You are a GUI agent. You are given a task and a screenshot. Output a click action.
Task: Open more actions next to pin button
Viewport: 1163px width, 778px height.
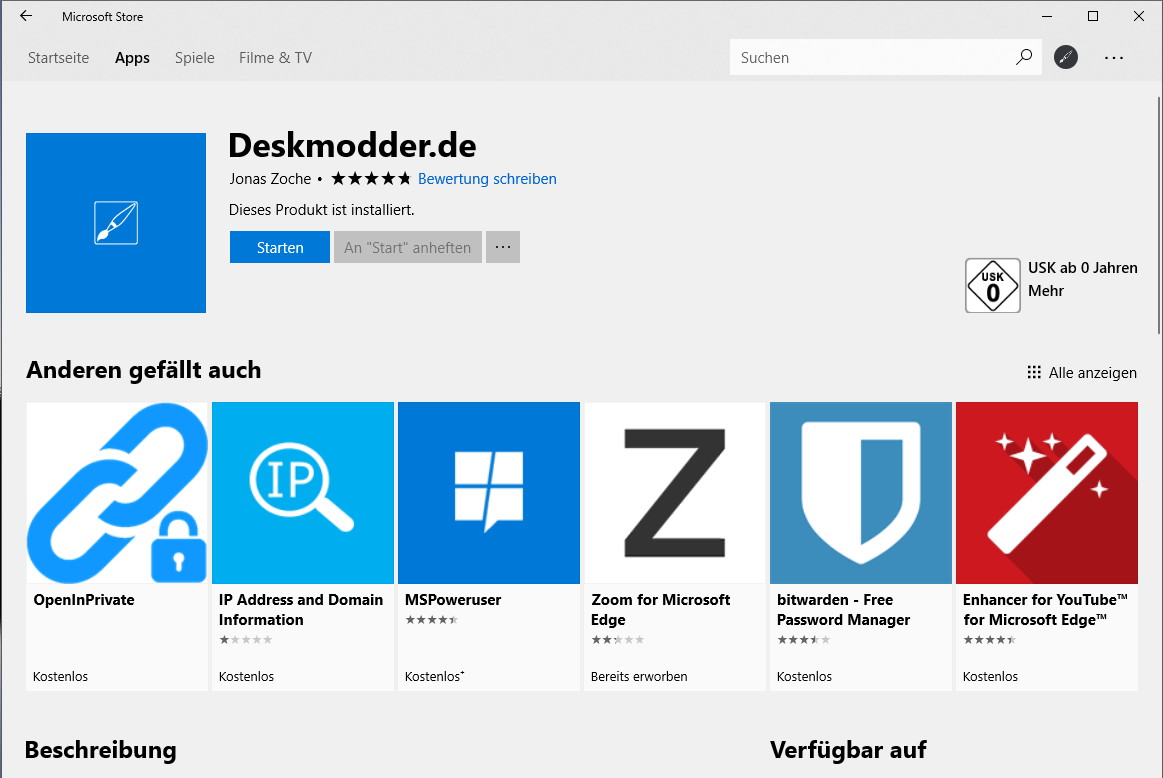coord(503,247)
